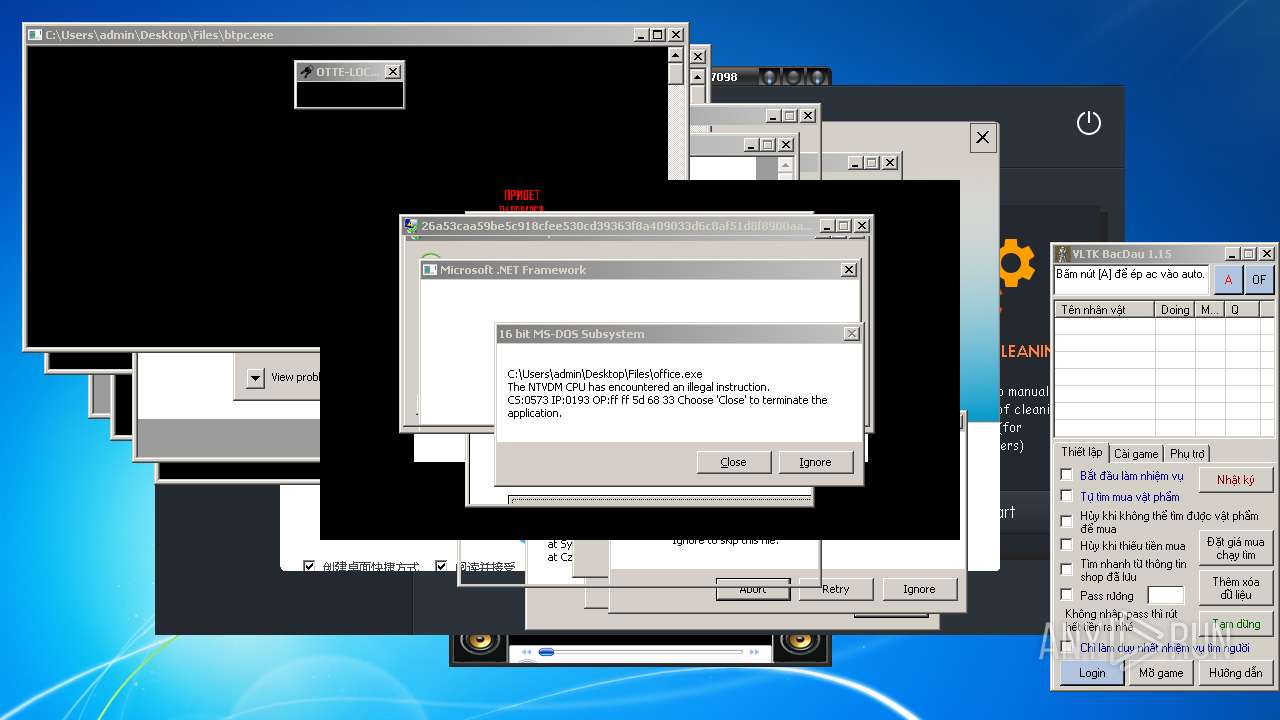
Task: Toggle Tìm nhanh từ thông tin shop checkbox
Action: click(x=1067, y=569)
